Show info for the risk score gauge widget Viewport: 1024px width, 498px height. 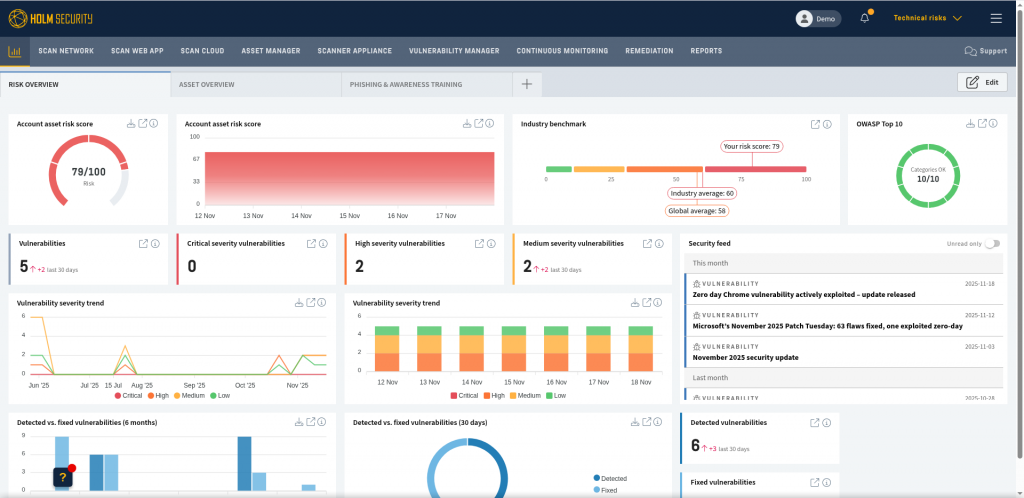tap(154, 123)
